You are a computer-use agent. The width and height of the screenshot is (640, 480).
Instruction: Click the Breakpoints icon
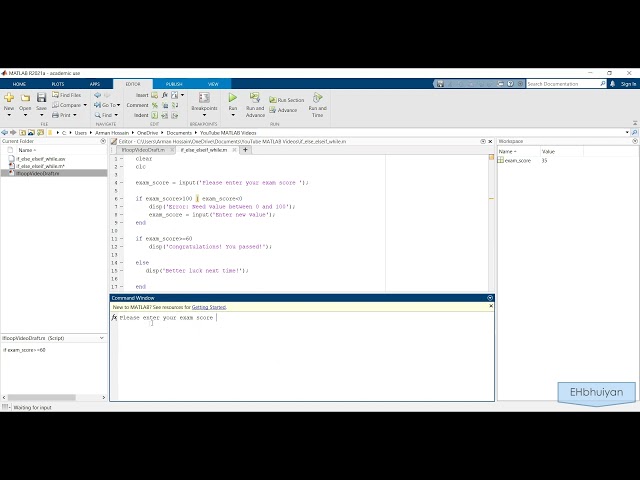click(204, 97)
